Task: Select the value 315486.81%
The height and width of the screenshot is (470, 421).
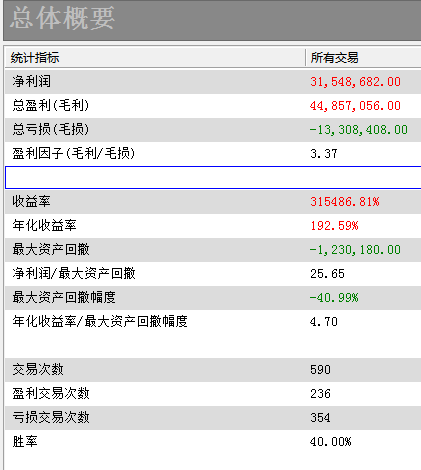Action: [x=345, y=202]
